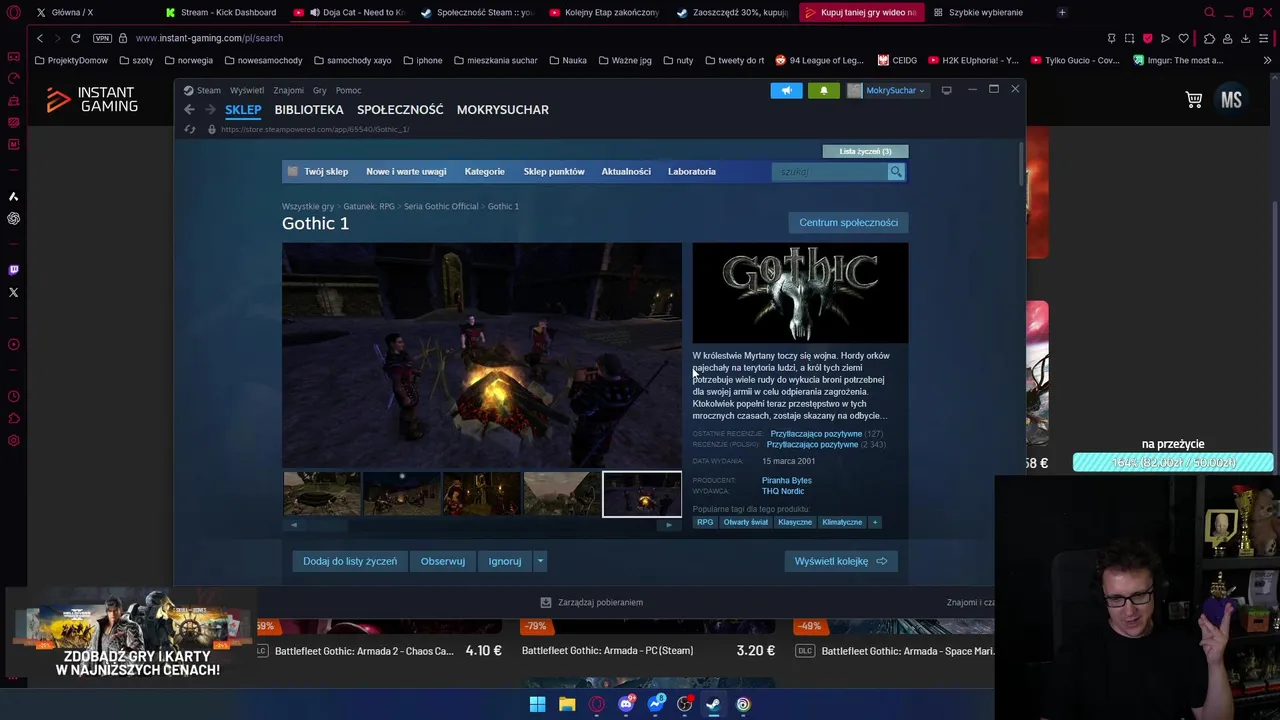Open the MS account avatar on Instant Gaming
The width and height of the screenshot is (1280, 720).
point(1231,99)
